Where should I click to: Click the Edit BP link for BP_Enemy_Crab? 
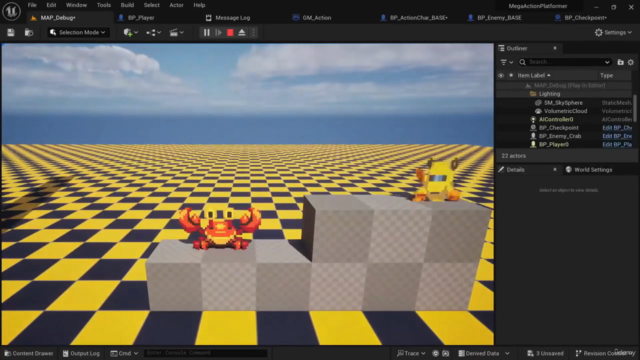(x=617, y=136)
